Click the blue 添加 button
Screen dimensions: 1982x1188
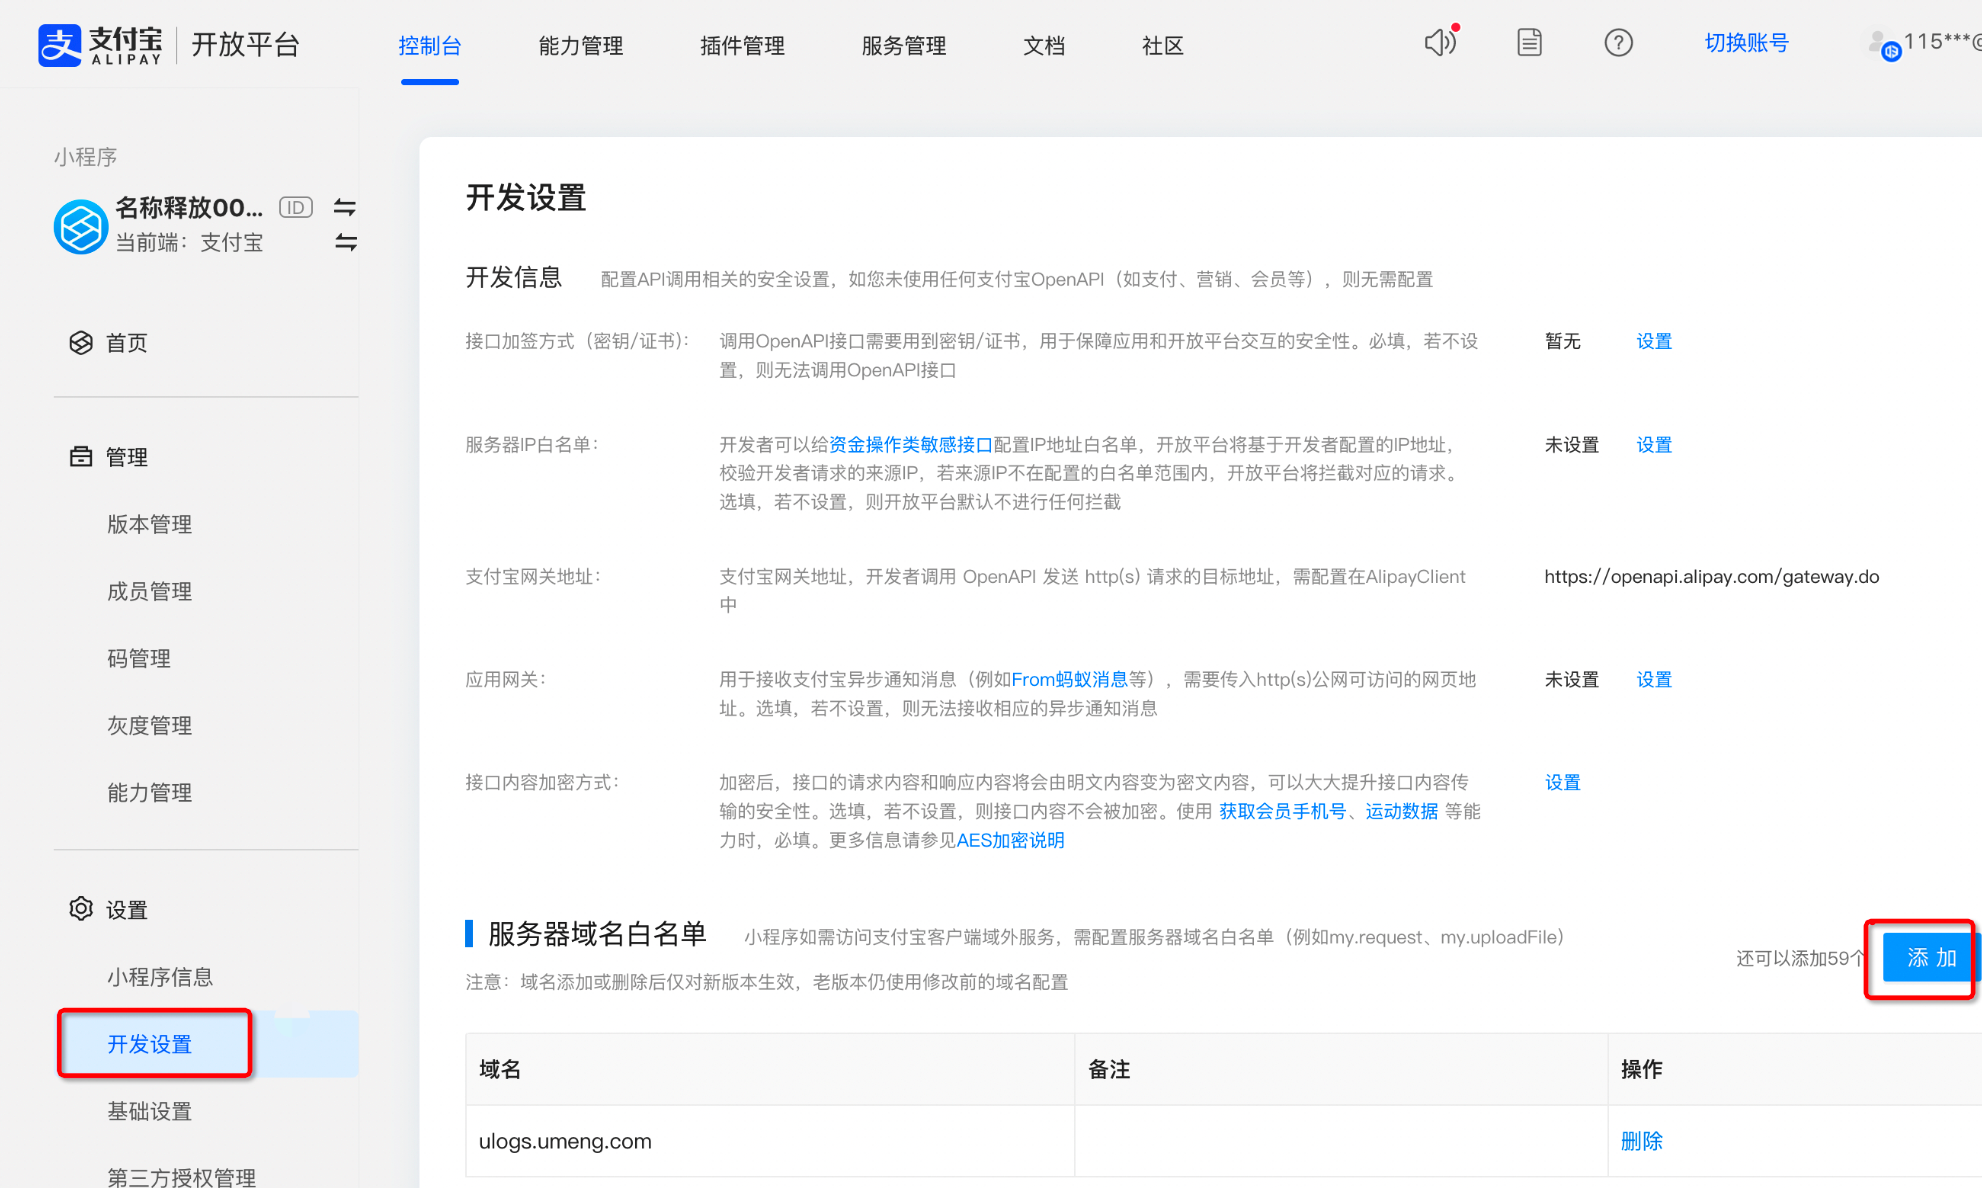click(1930, 957)
